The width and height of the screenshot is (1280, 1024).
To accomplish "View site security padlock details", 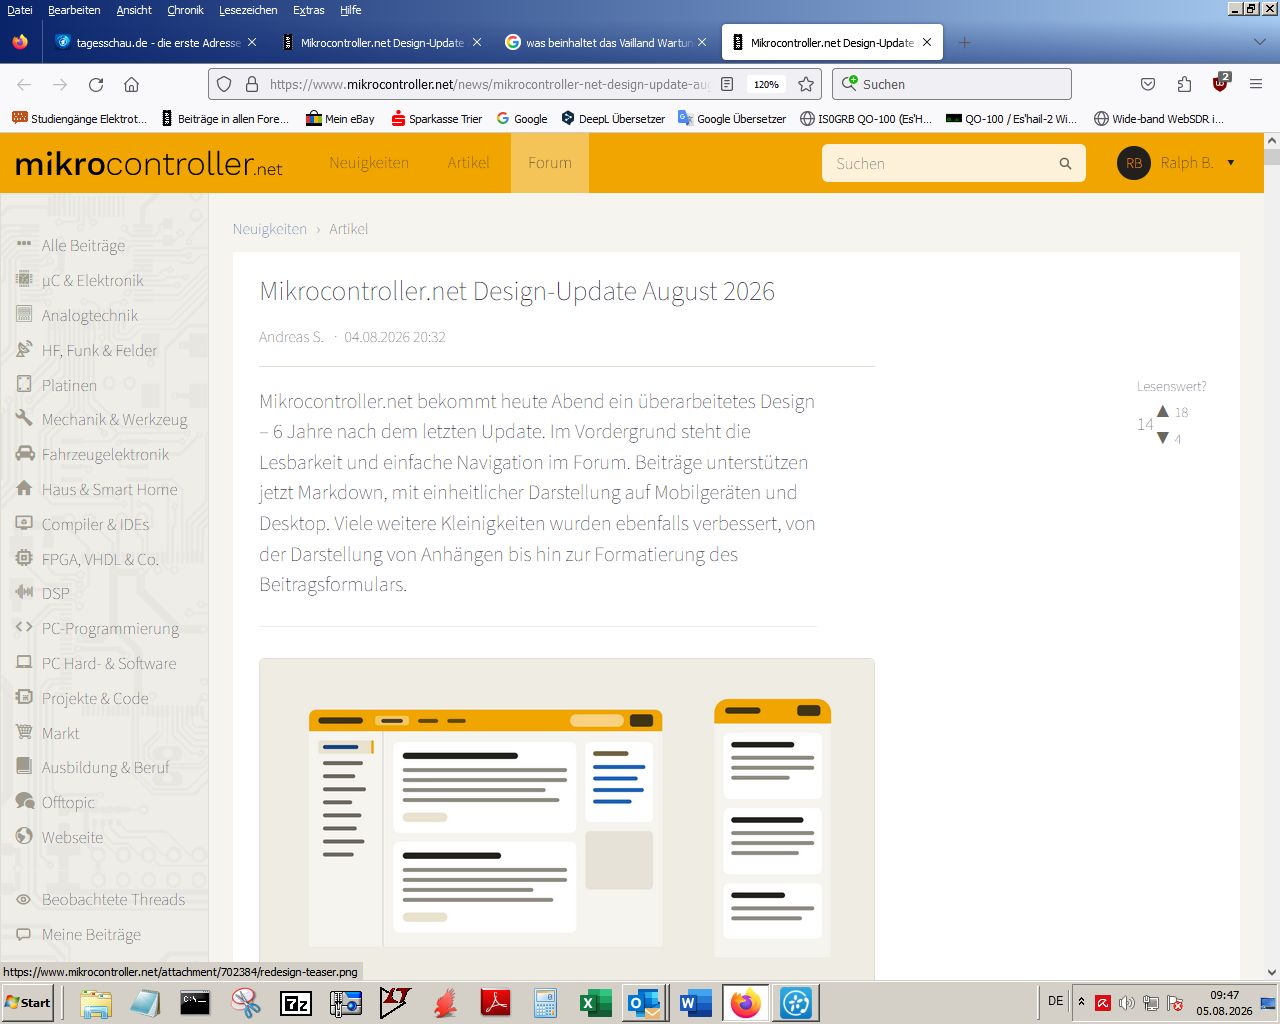I will (252, 84).
